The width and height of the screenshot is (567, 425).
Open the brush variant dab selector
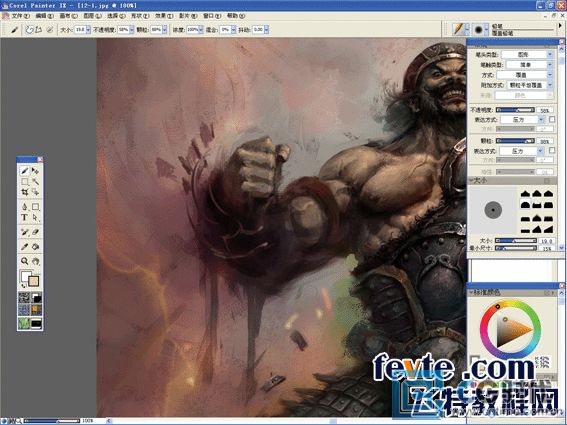[x=481, y=29]
